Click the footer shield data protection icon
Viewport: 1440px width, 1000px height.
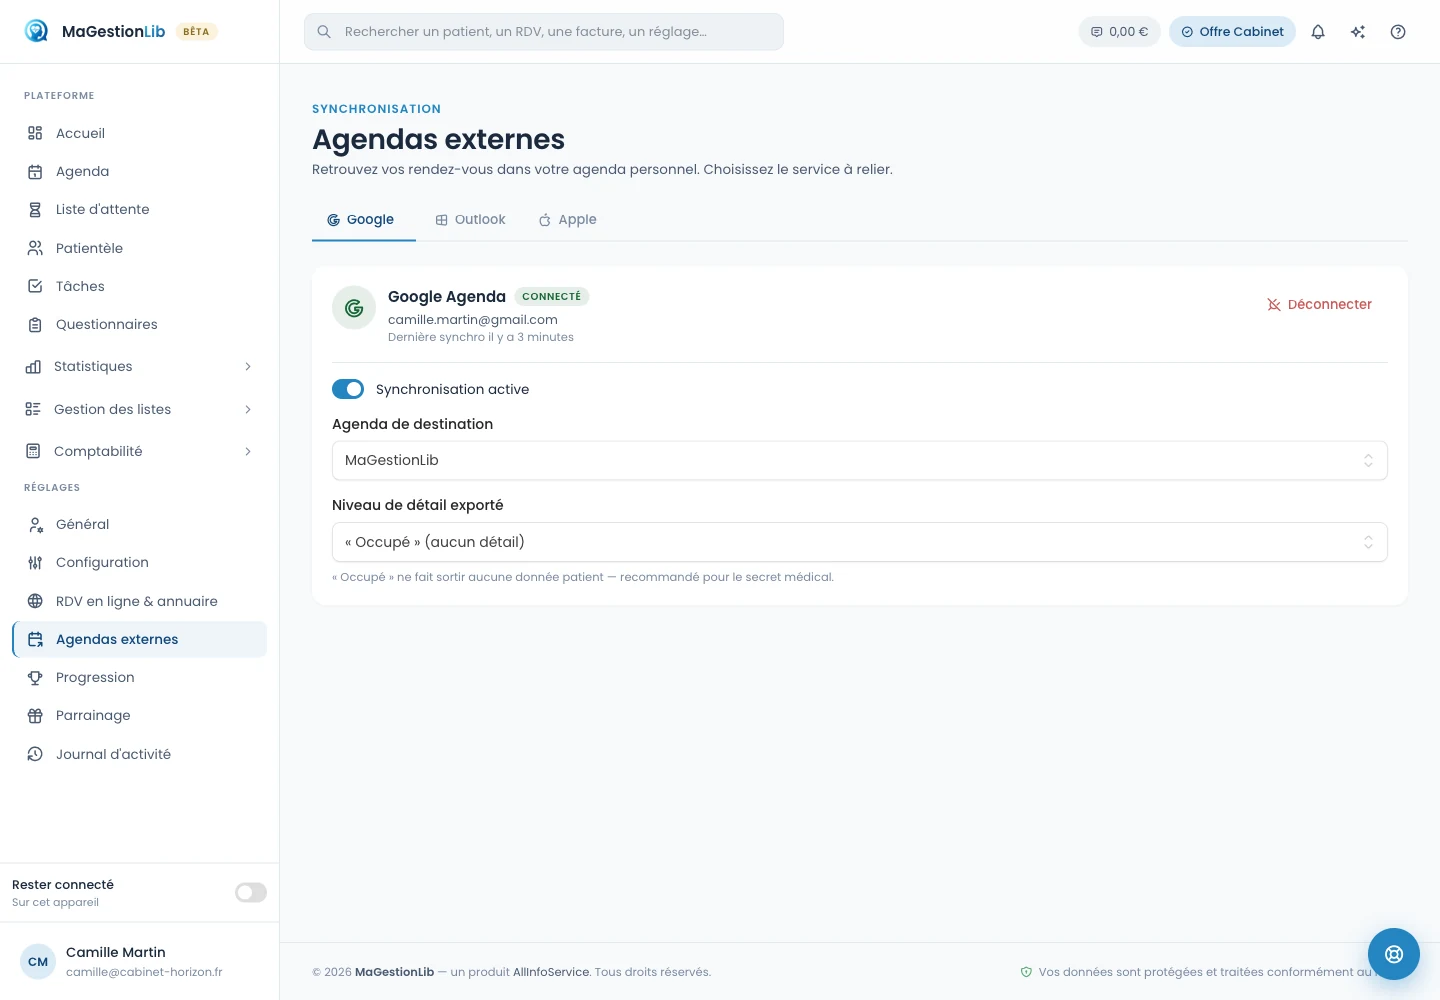coord(1026,972)
